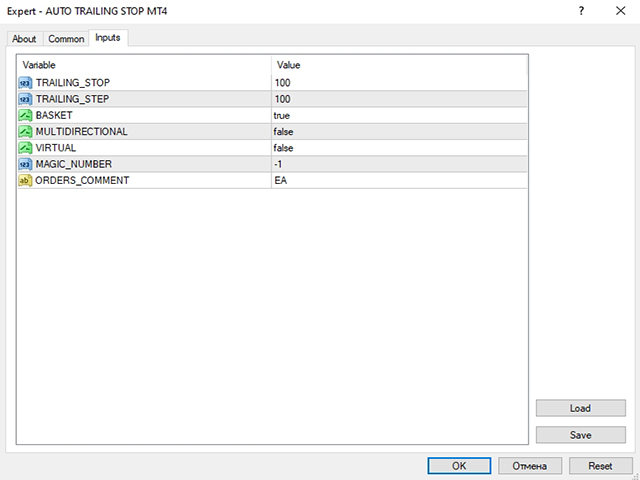Open the help question mark button
Viewport: 640px width, 480px height.
click(x=581, y=11)
